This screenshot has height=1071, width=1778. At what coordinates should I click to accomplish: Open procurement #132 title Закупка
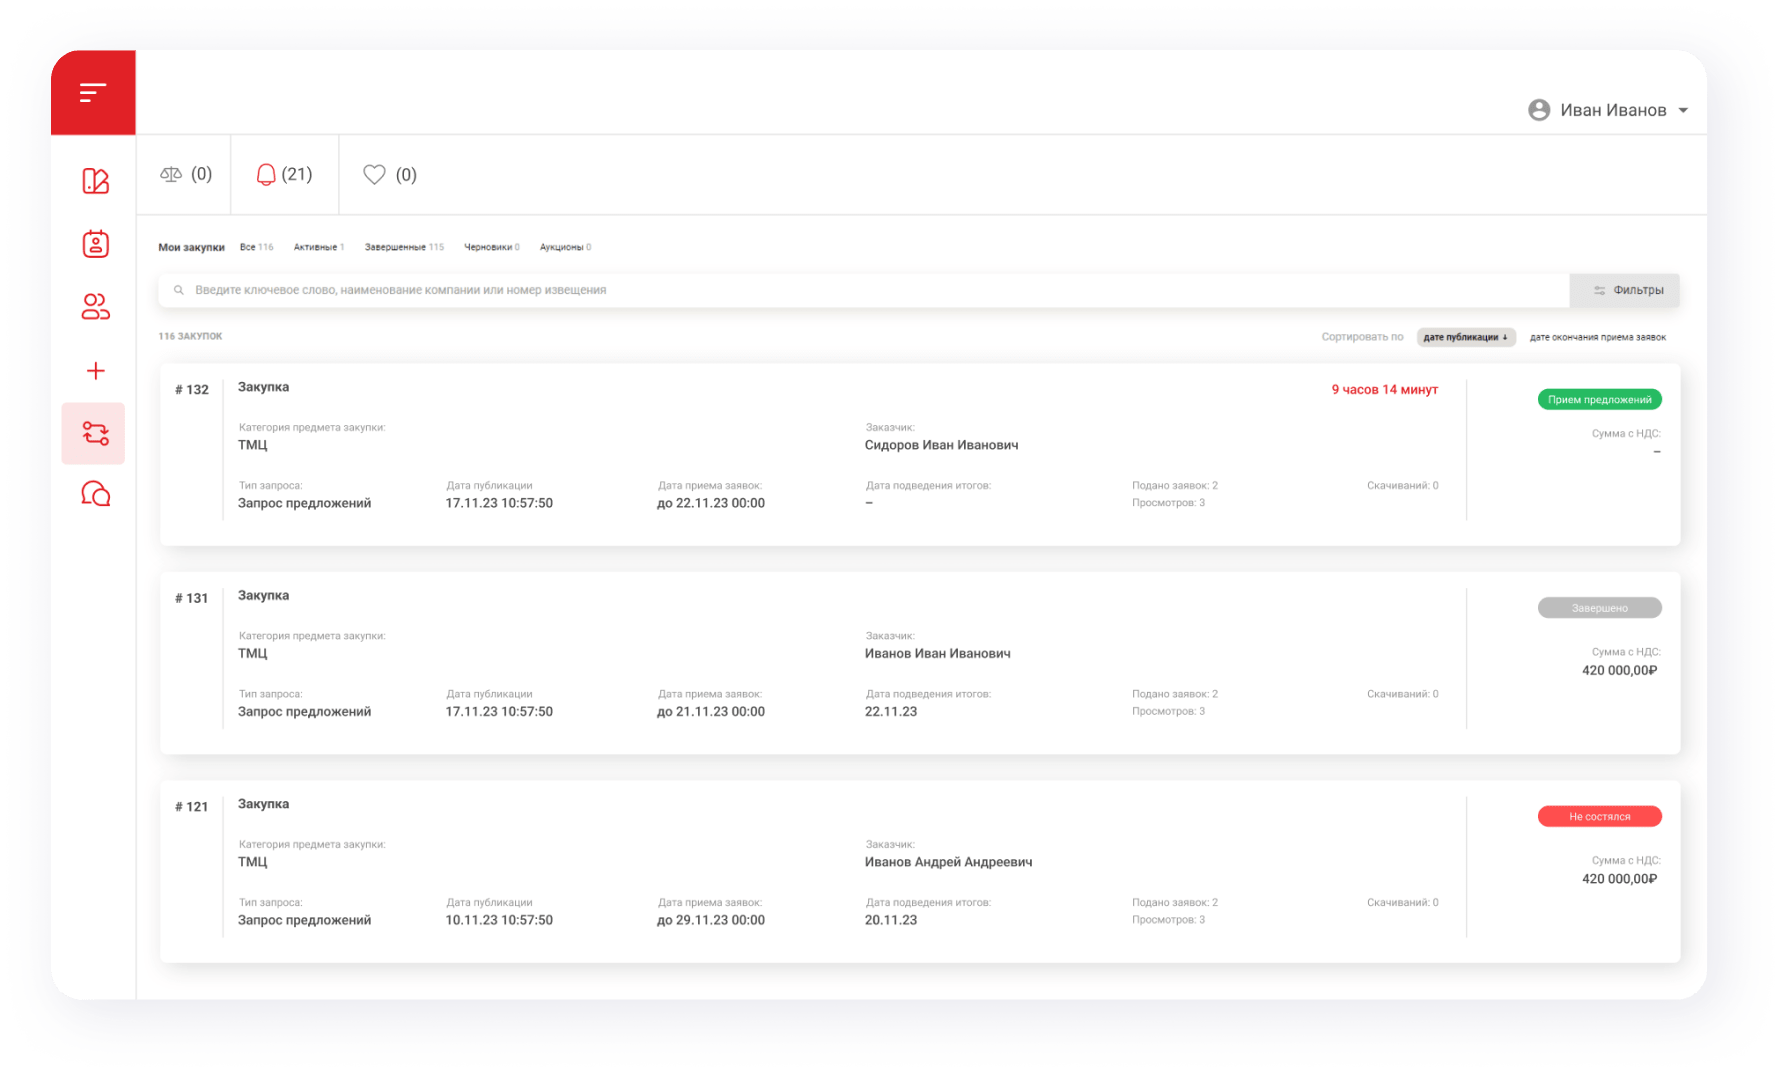click(x=263, y=387)
